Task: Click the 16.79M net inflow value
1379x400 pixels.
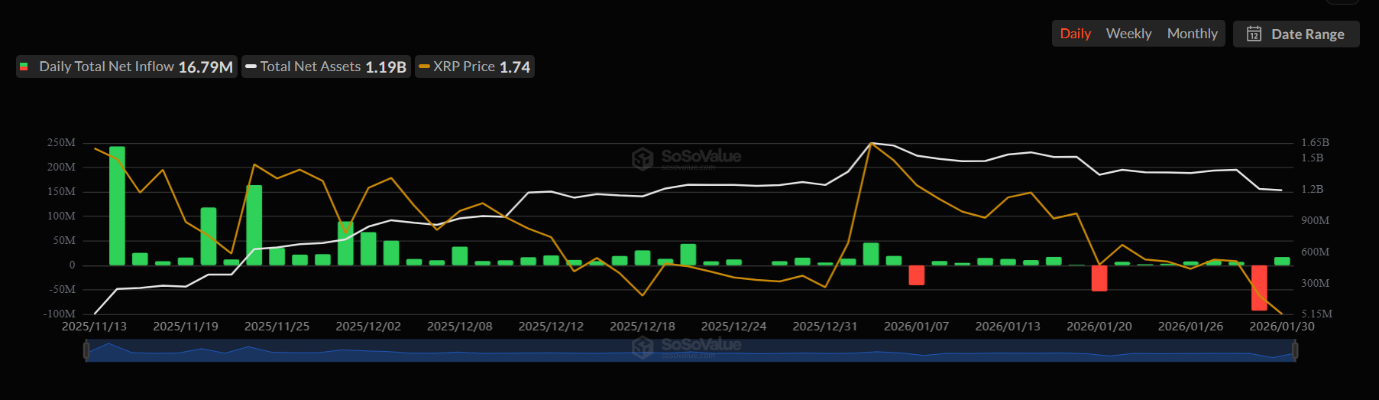Action: pyautogui.click(x=205, y=67)
